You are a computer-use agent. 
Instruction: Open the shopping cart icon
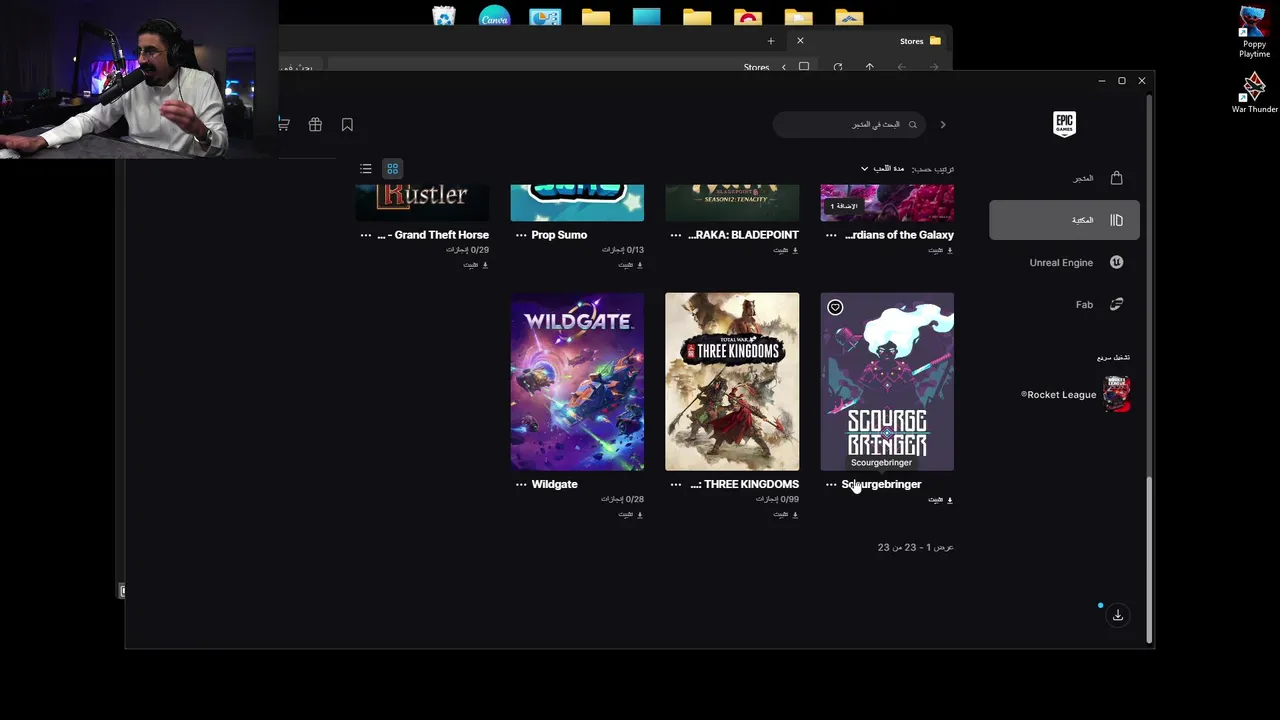click(x=284, y=125)
